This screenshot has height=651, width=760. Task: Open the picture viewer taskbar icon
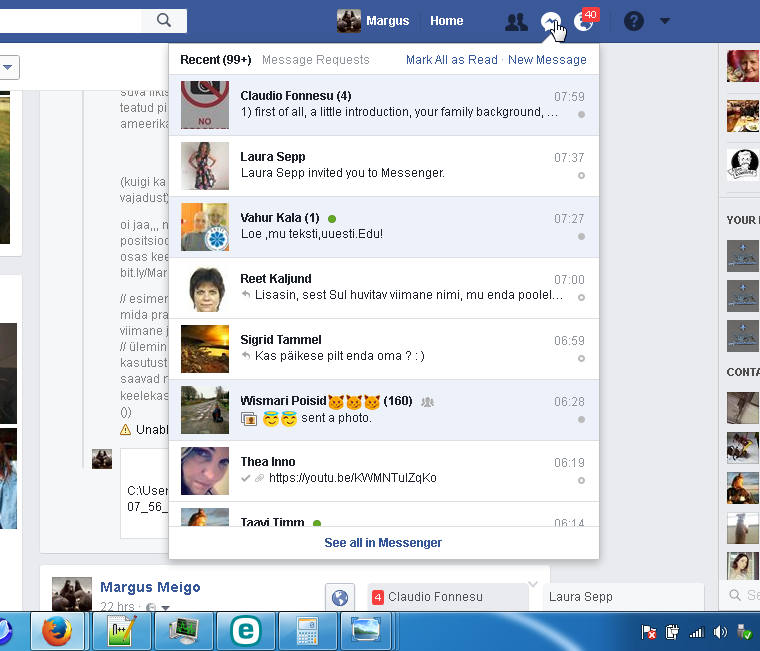pyautogui.click(x=365, y=631)
